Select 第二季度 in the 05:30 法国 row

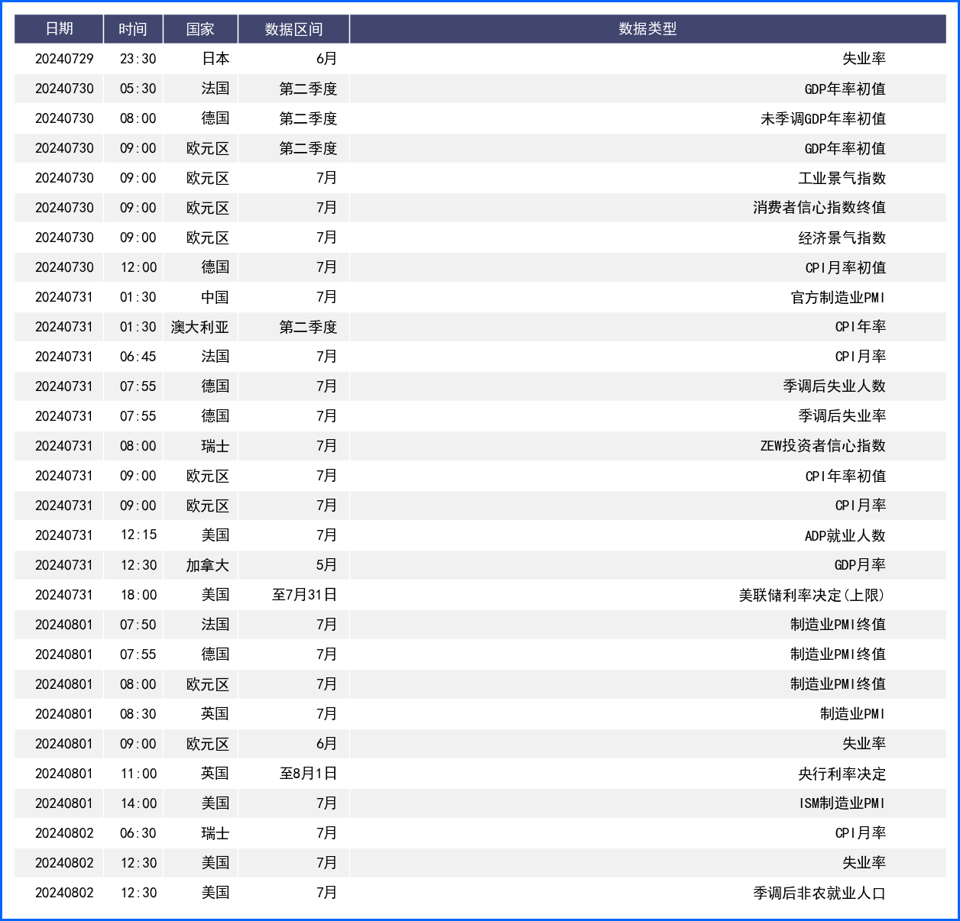(308, 89)
